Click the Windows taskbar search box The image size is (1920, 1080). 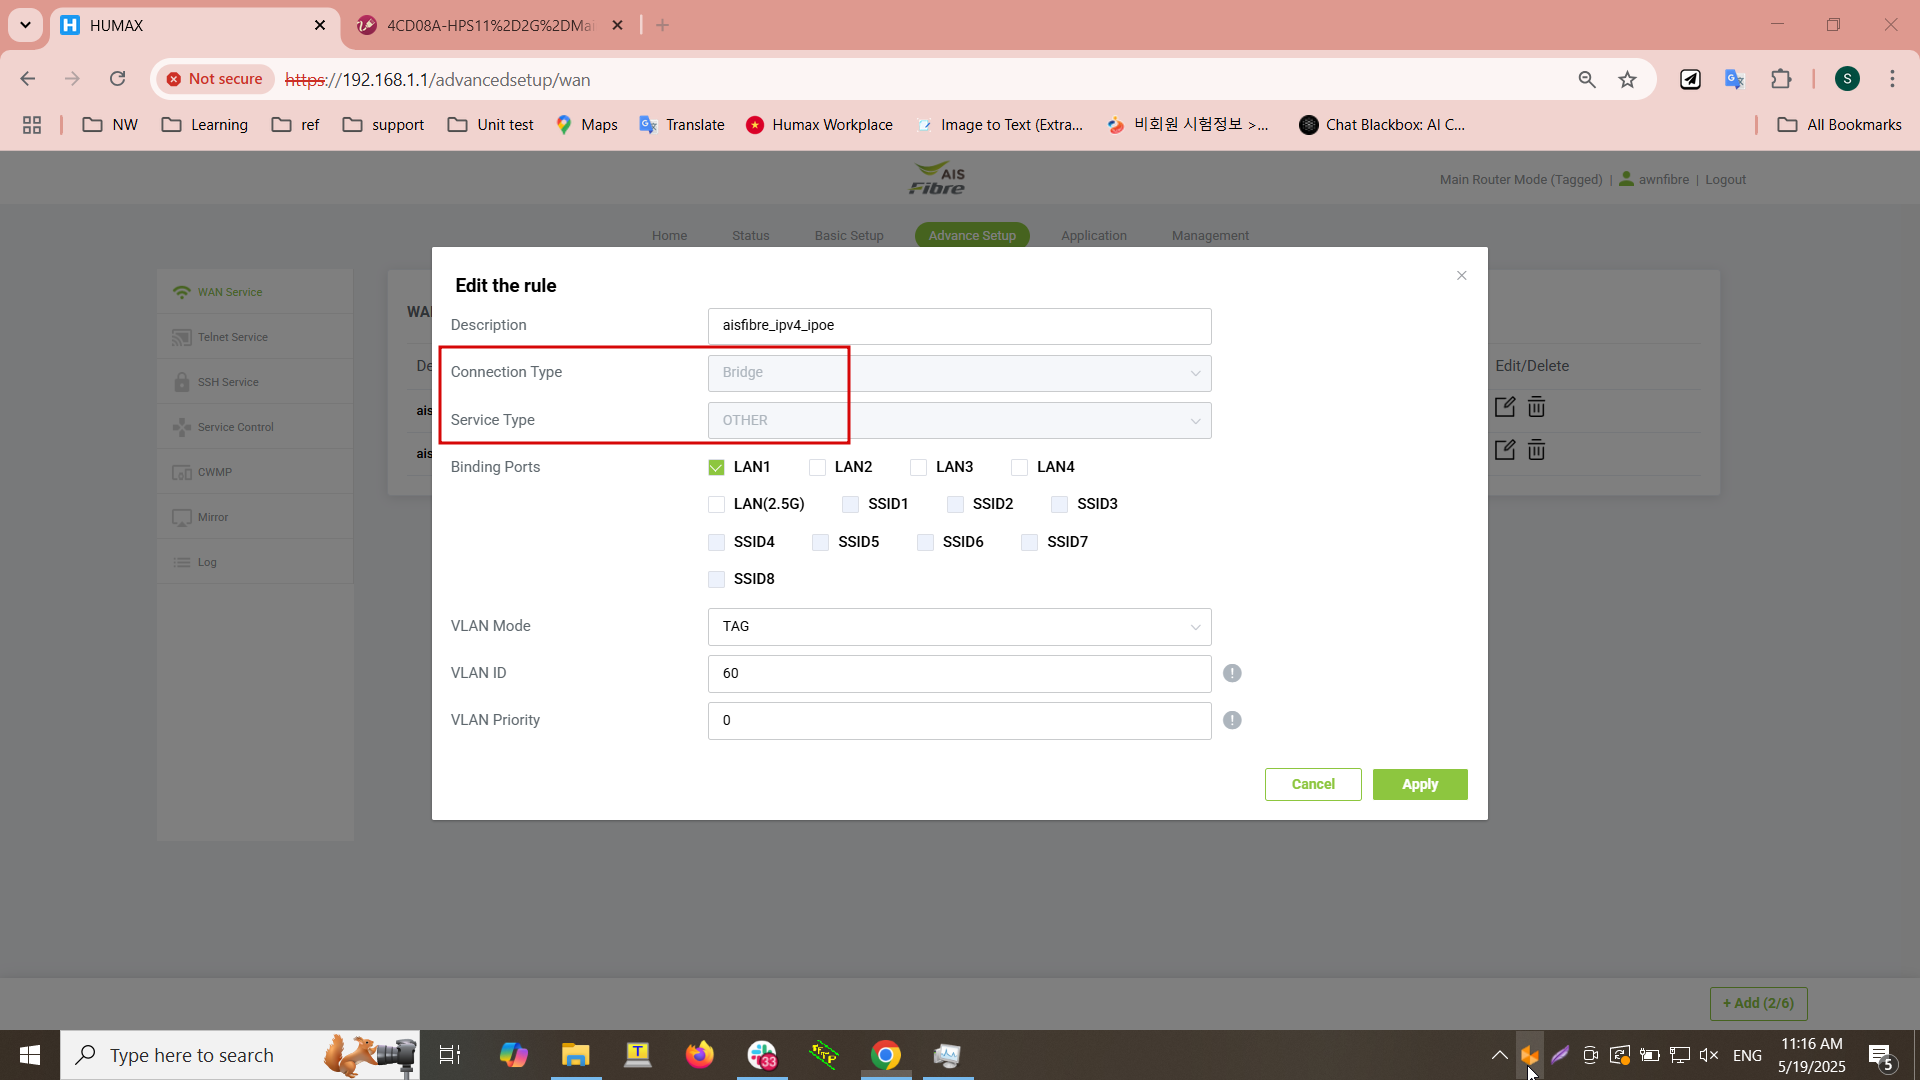(x=240, y=1055)
